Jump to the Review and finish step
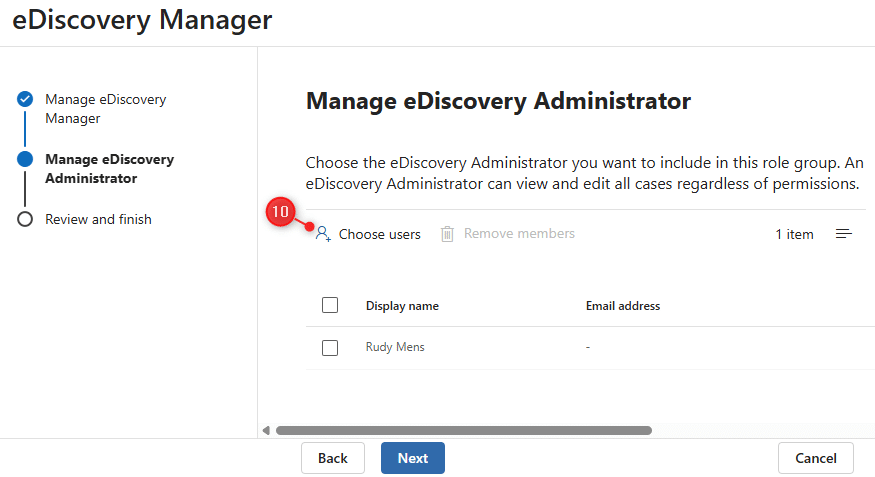This screenshot has width=875, height=477. (x=98, y=219)
